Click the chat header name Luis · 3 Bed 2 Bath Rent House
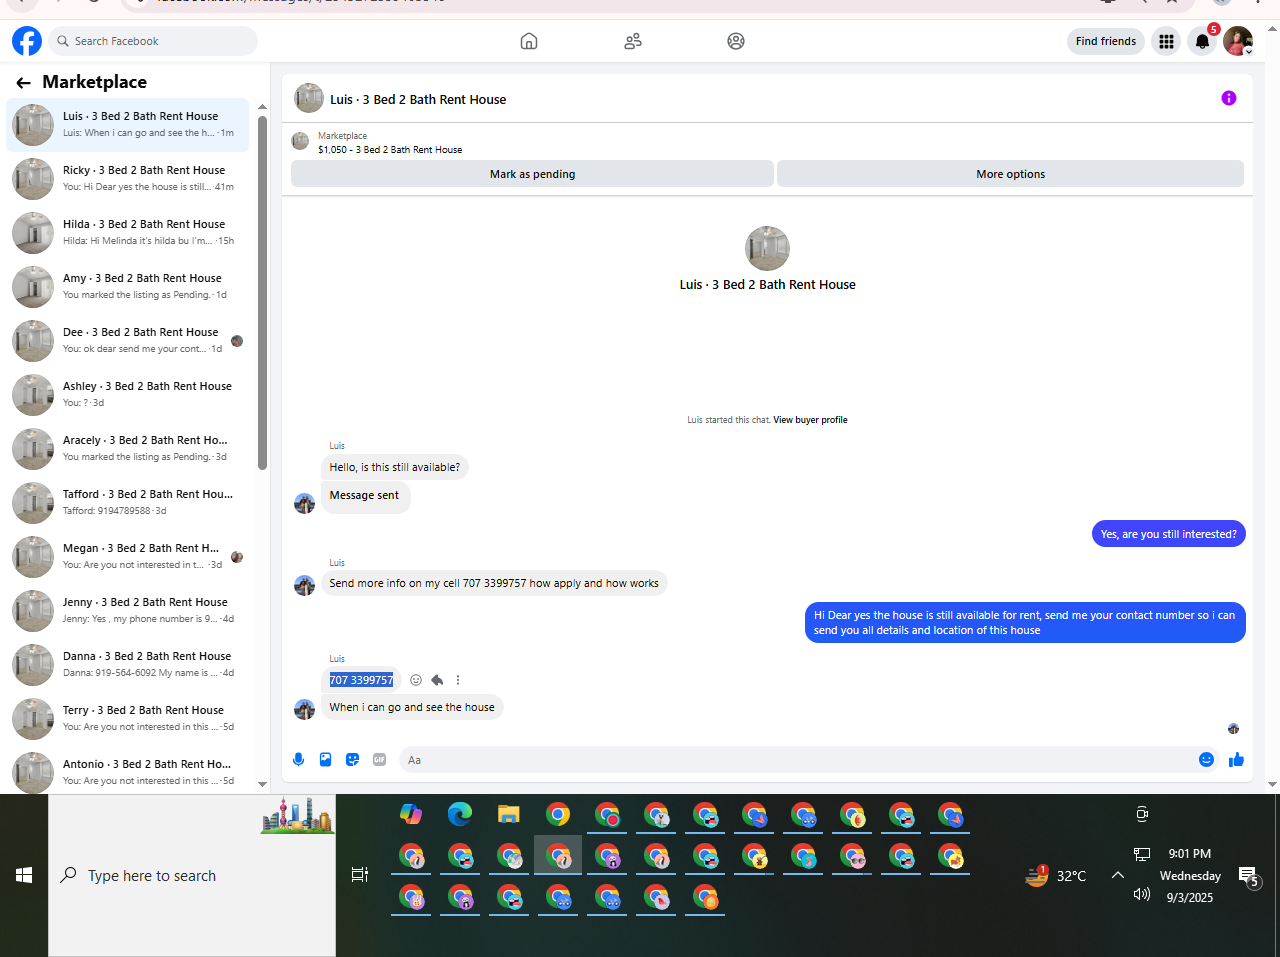Viewport: 1280px width, 957px height. pos(418,99)
